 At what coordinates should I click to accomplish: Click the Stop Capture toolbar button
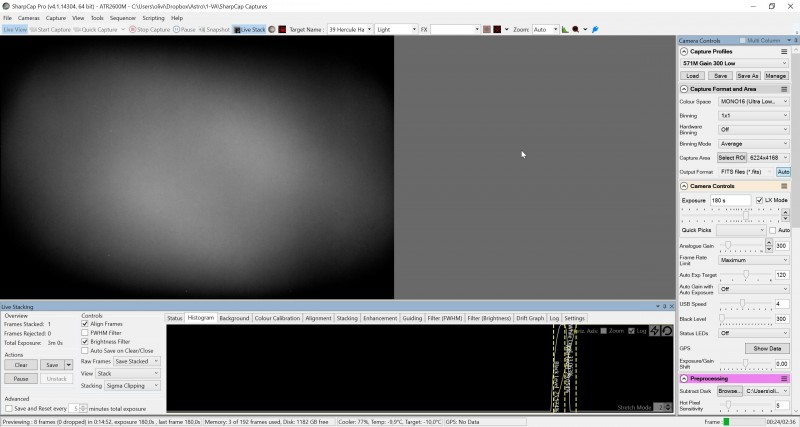pos(149,30)
